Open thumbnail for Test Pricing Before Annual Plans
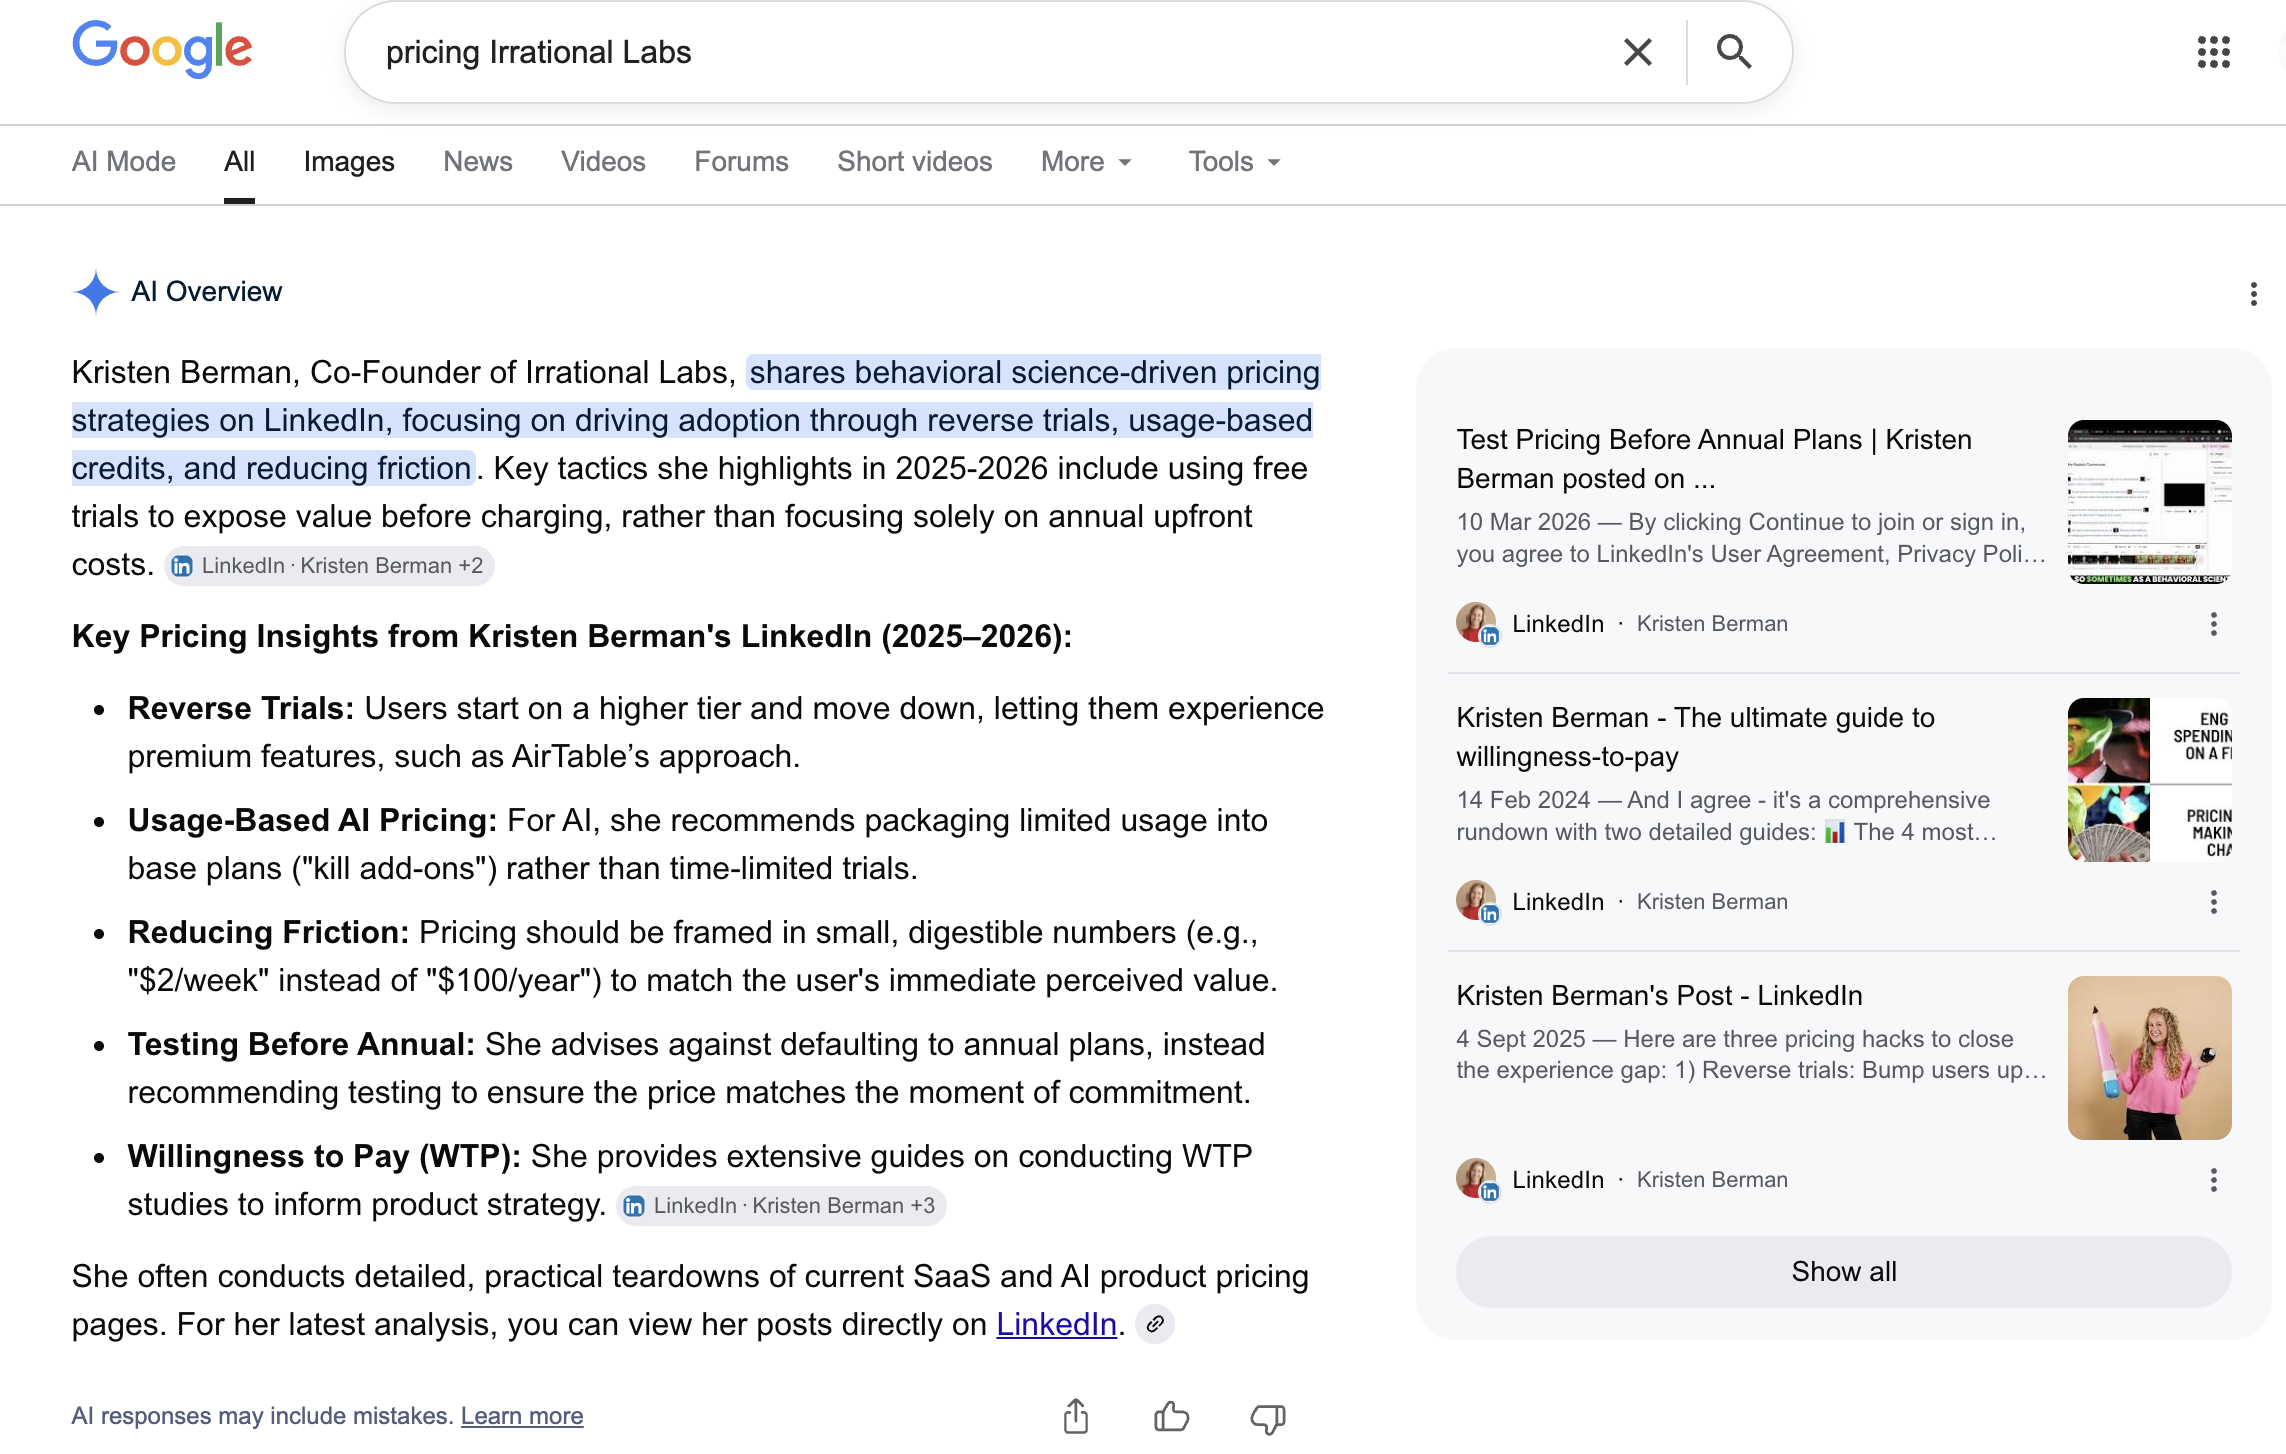The image size is (2286, 1454). [x=2150, y=502]
